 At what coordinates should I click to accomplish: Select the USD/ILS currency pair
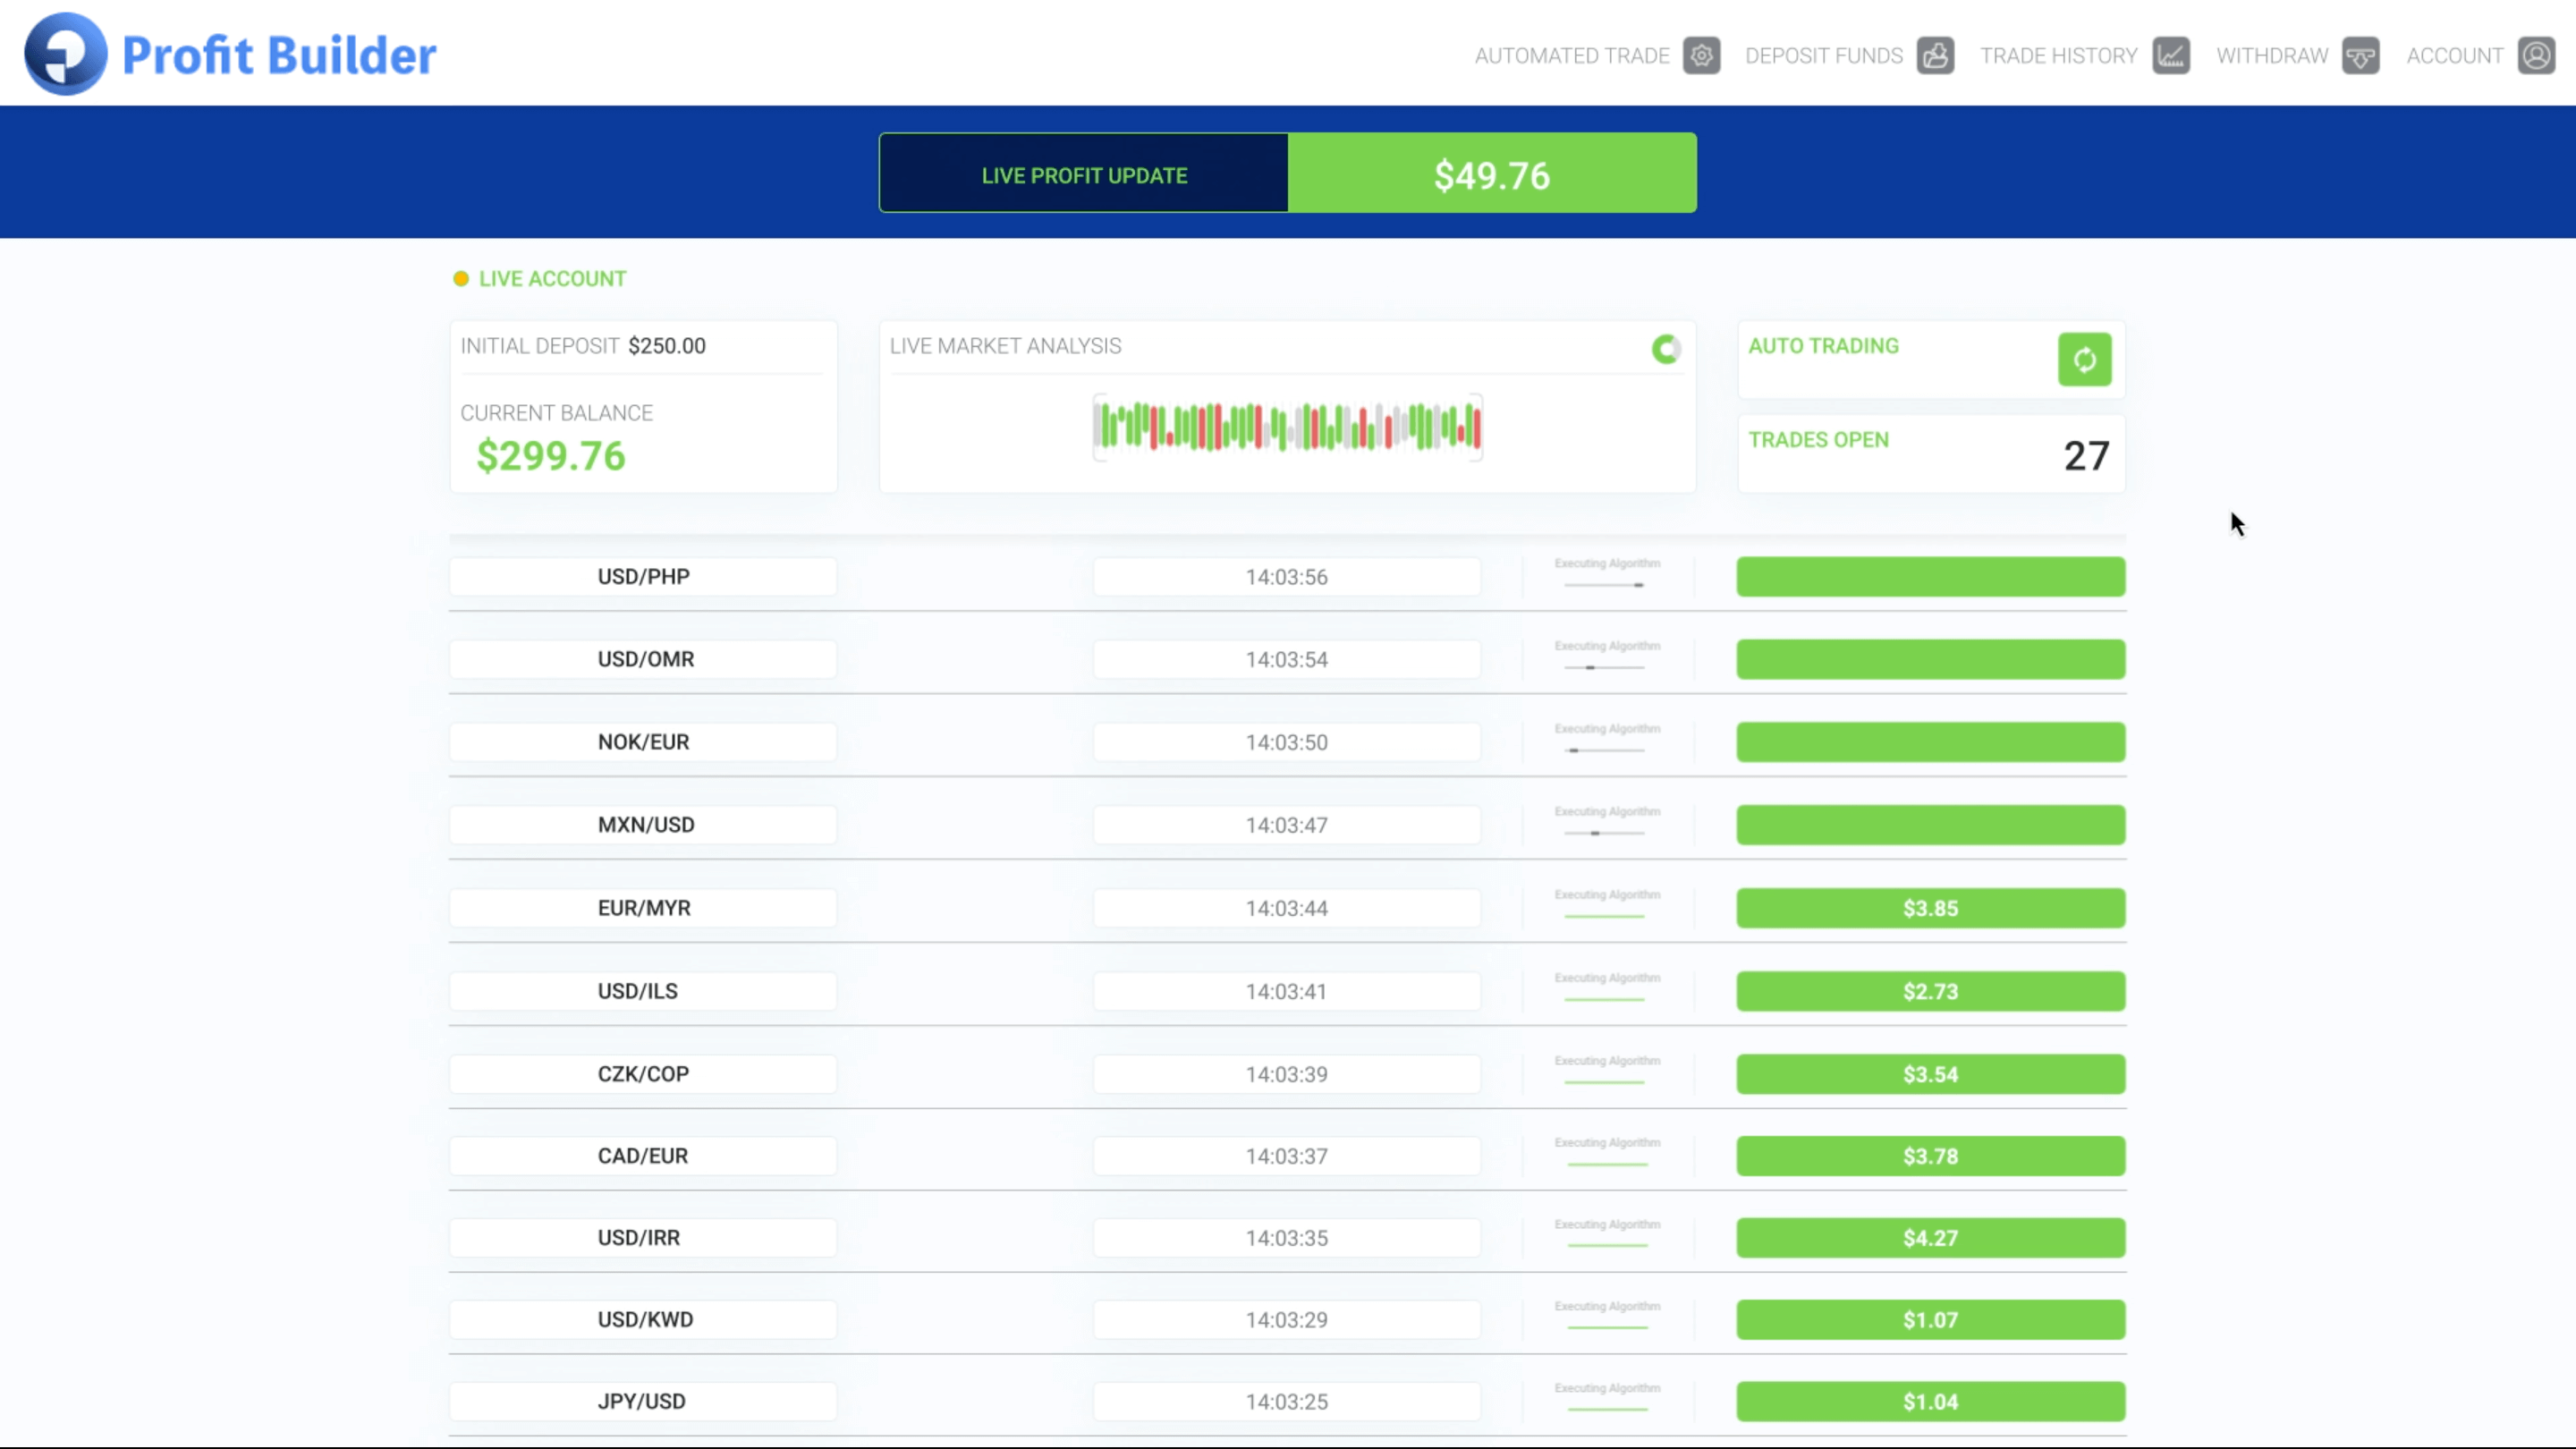[643, 992]
